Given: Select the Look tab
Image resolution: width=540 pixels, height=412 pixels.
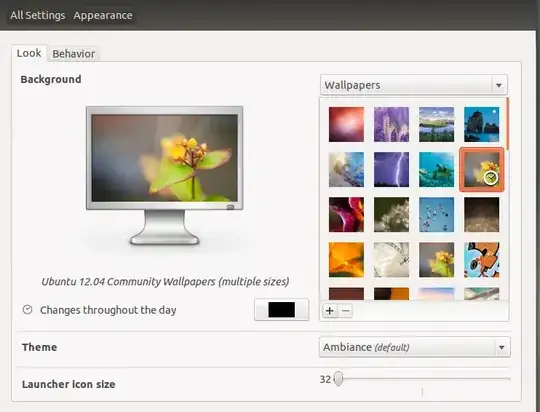Looking at the screenshot, I should (29, 53).
